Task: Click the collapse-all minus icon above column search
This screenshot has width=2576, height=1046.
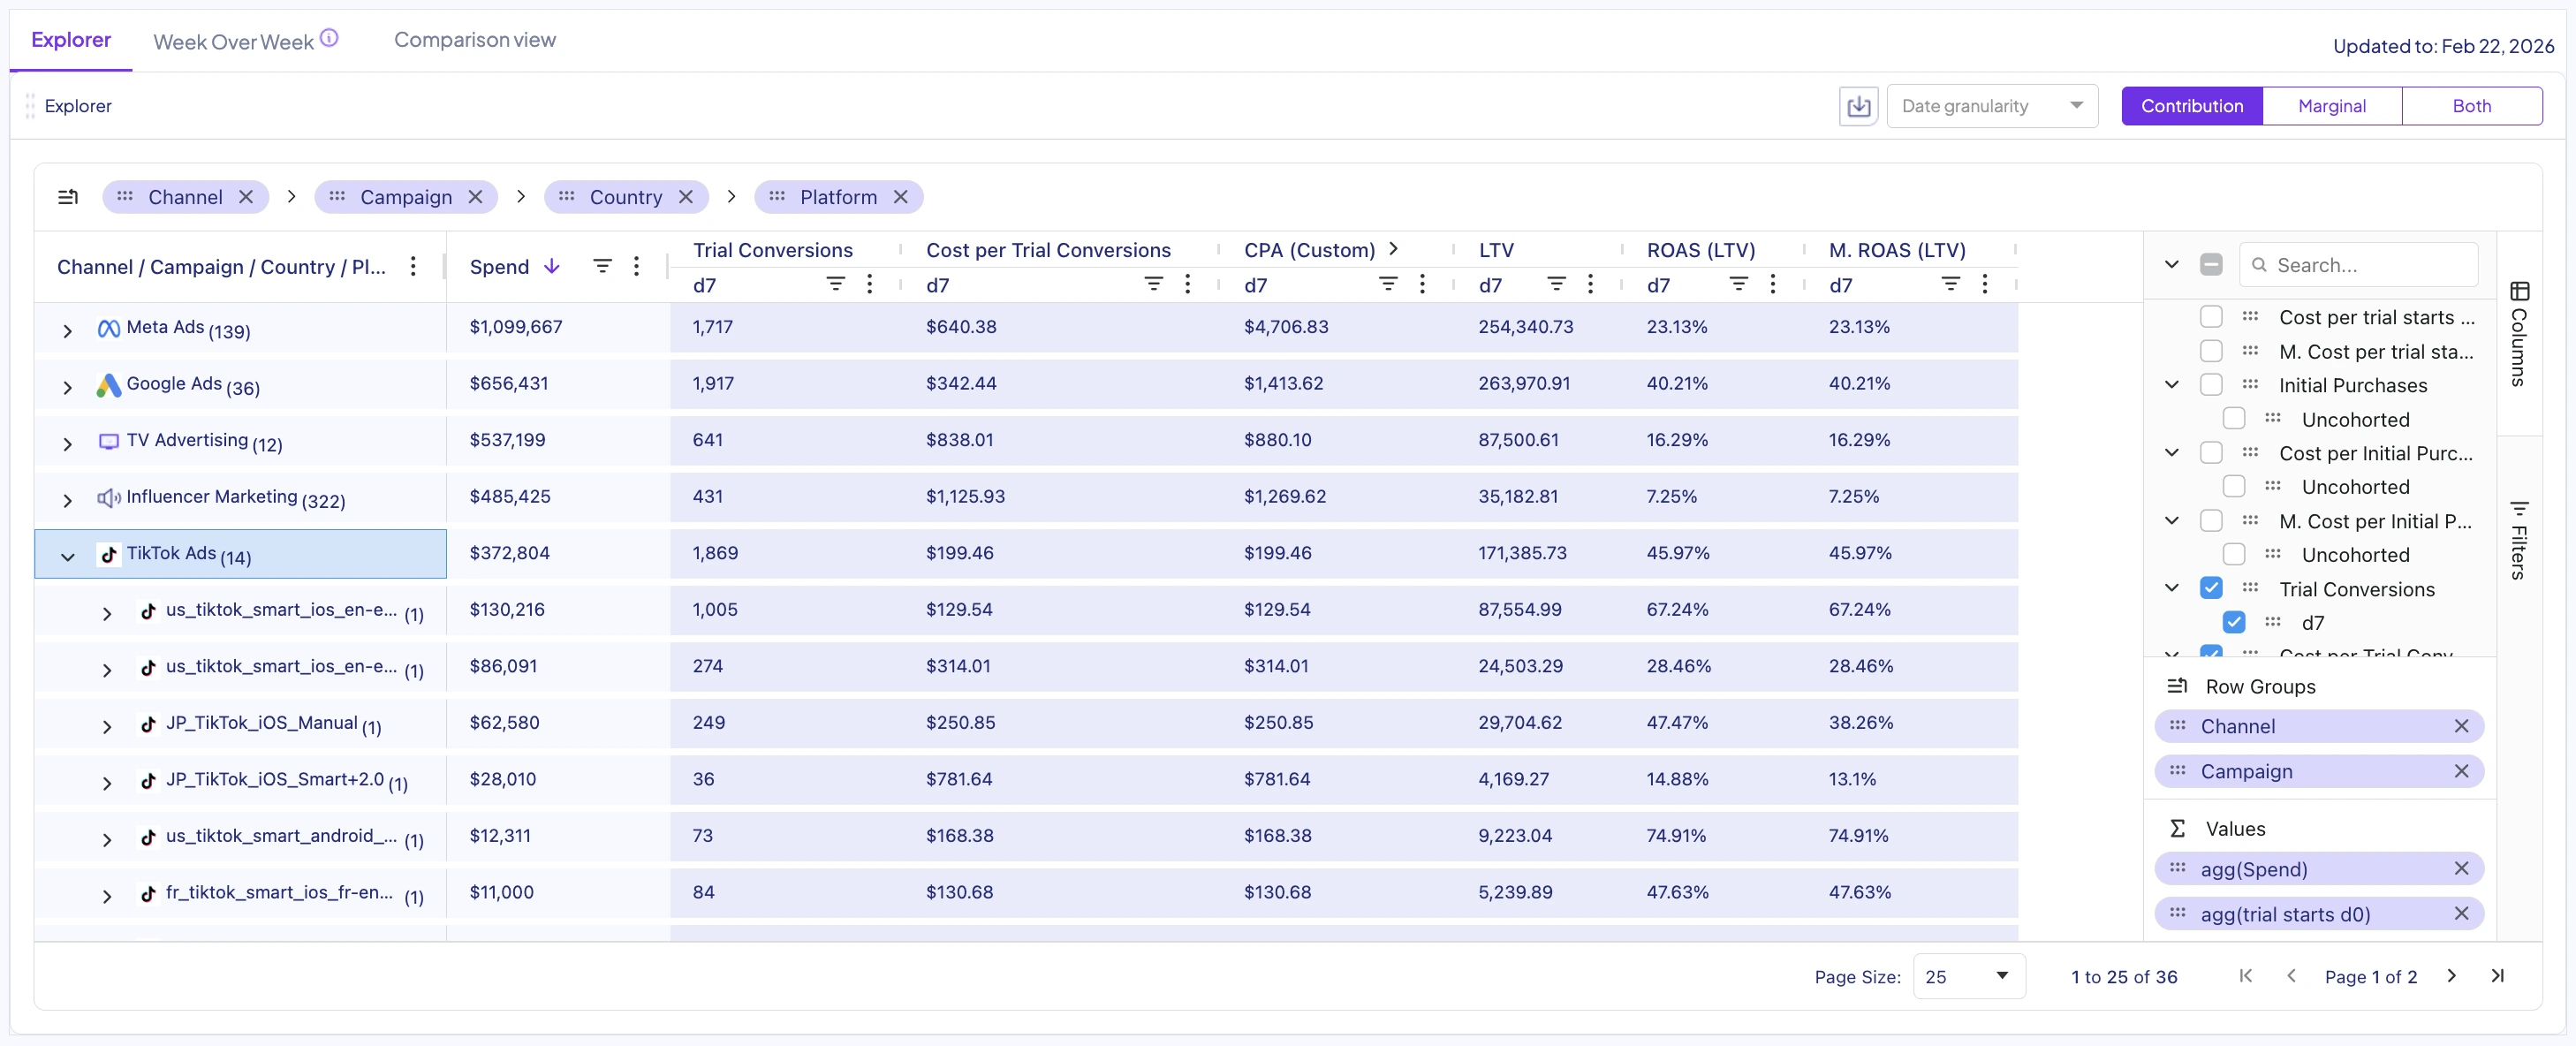Action: [x=2212, y=264]
